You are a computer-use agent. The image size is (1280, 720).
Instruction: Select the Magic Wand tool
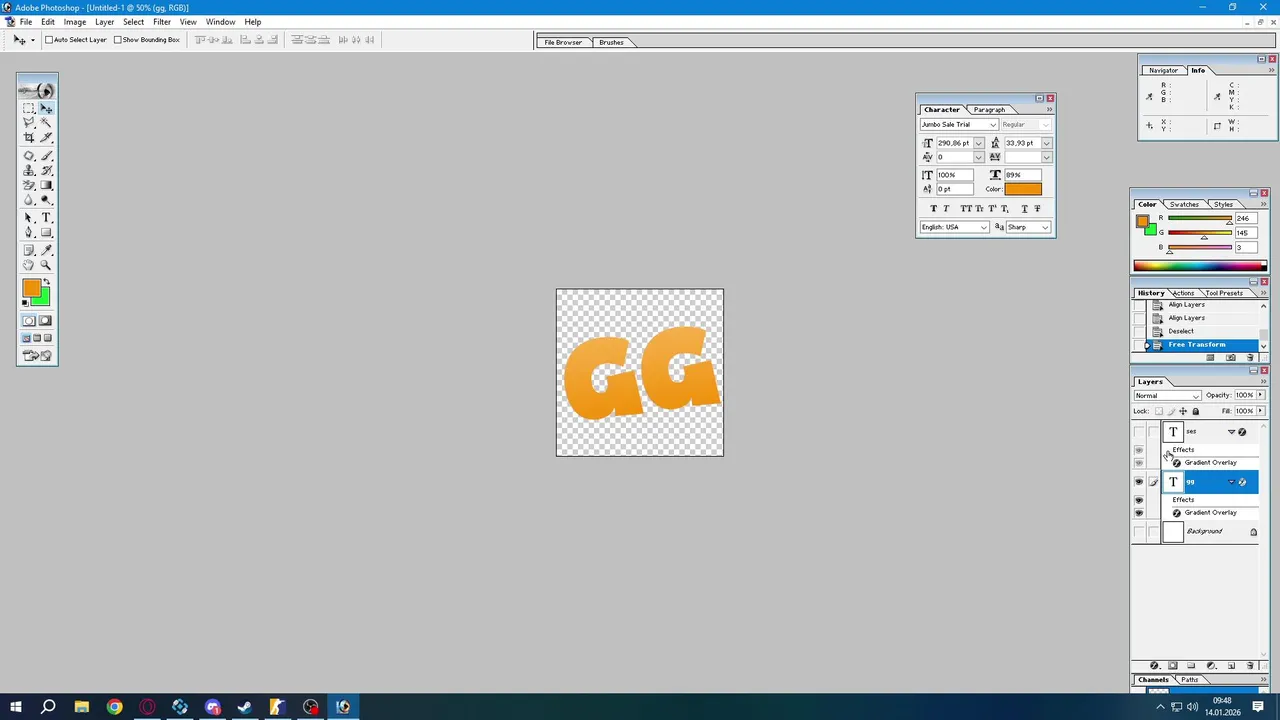click(x=46, y=122)
